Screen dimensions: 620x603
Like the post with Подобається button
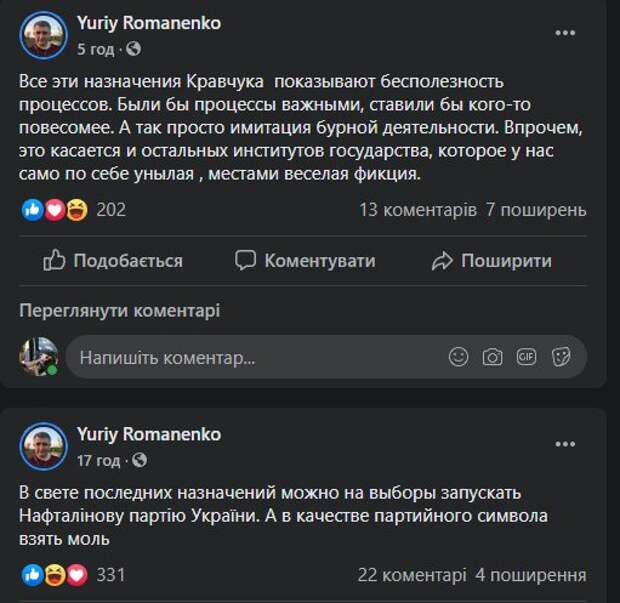(x=113, y=261)
